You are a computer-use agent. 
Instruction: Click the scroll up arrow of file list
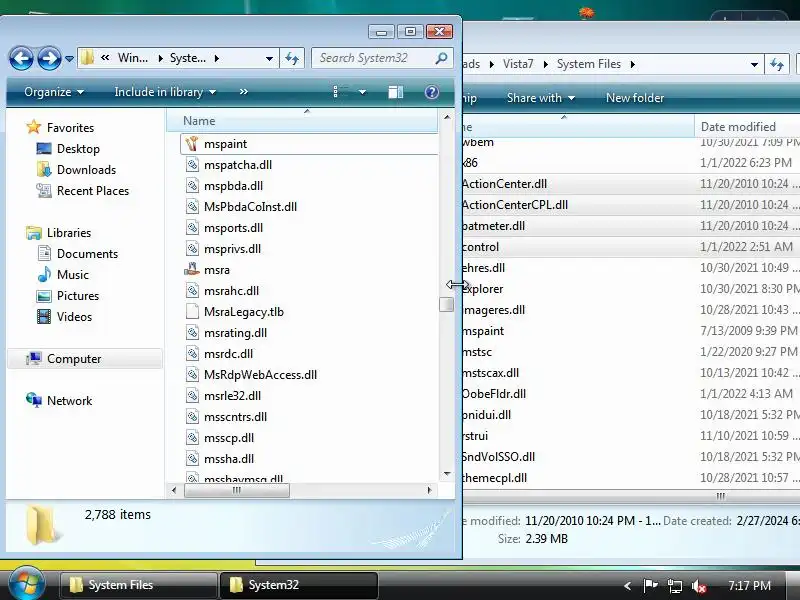447,117
